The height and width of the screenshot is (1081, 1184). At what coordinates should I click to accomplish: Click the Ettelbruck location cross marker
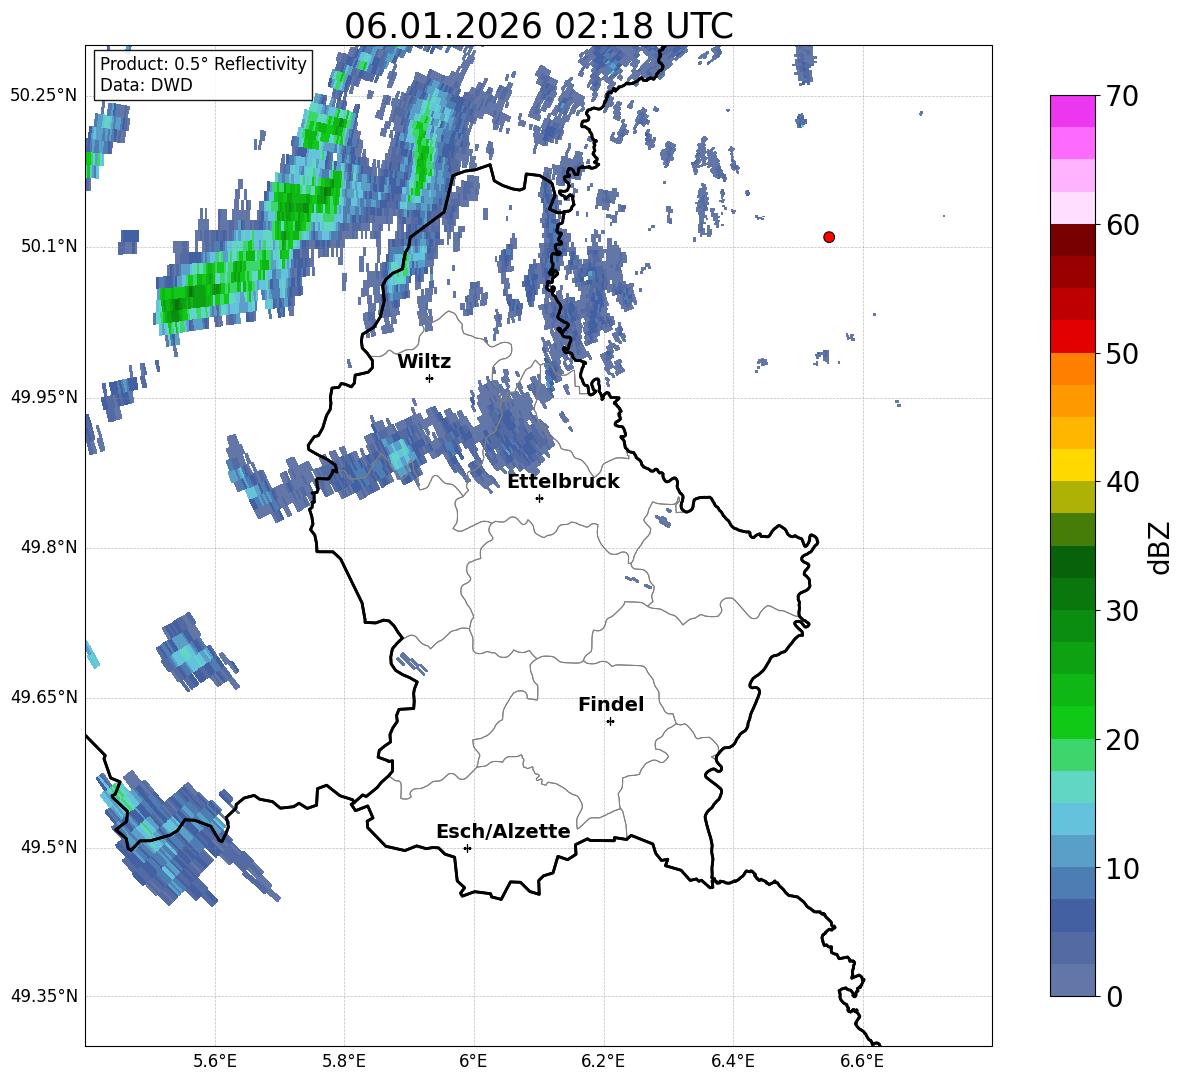[x=539, y=498]
